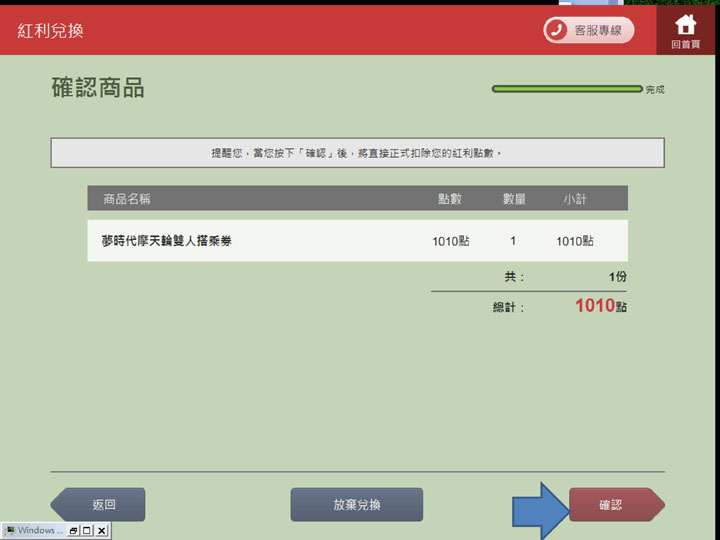This screenshot has width=720, height=540.
Task: Close the small Windows window
Action: coord(101,530)
